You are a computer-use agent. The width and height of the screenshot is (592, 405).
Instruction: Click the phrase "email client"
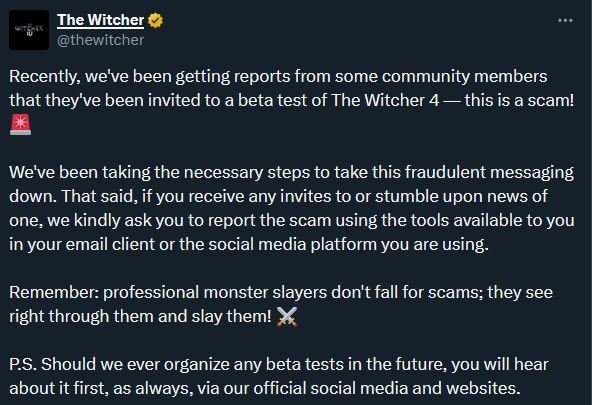tap(110, 245)
